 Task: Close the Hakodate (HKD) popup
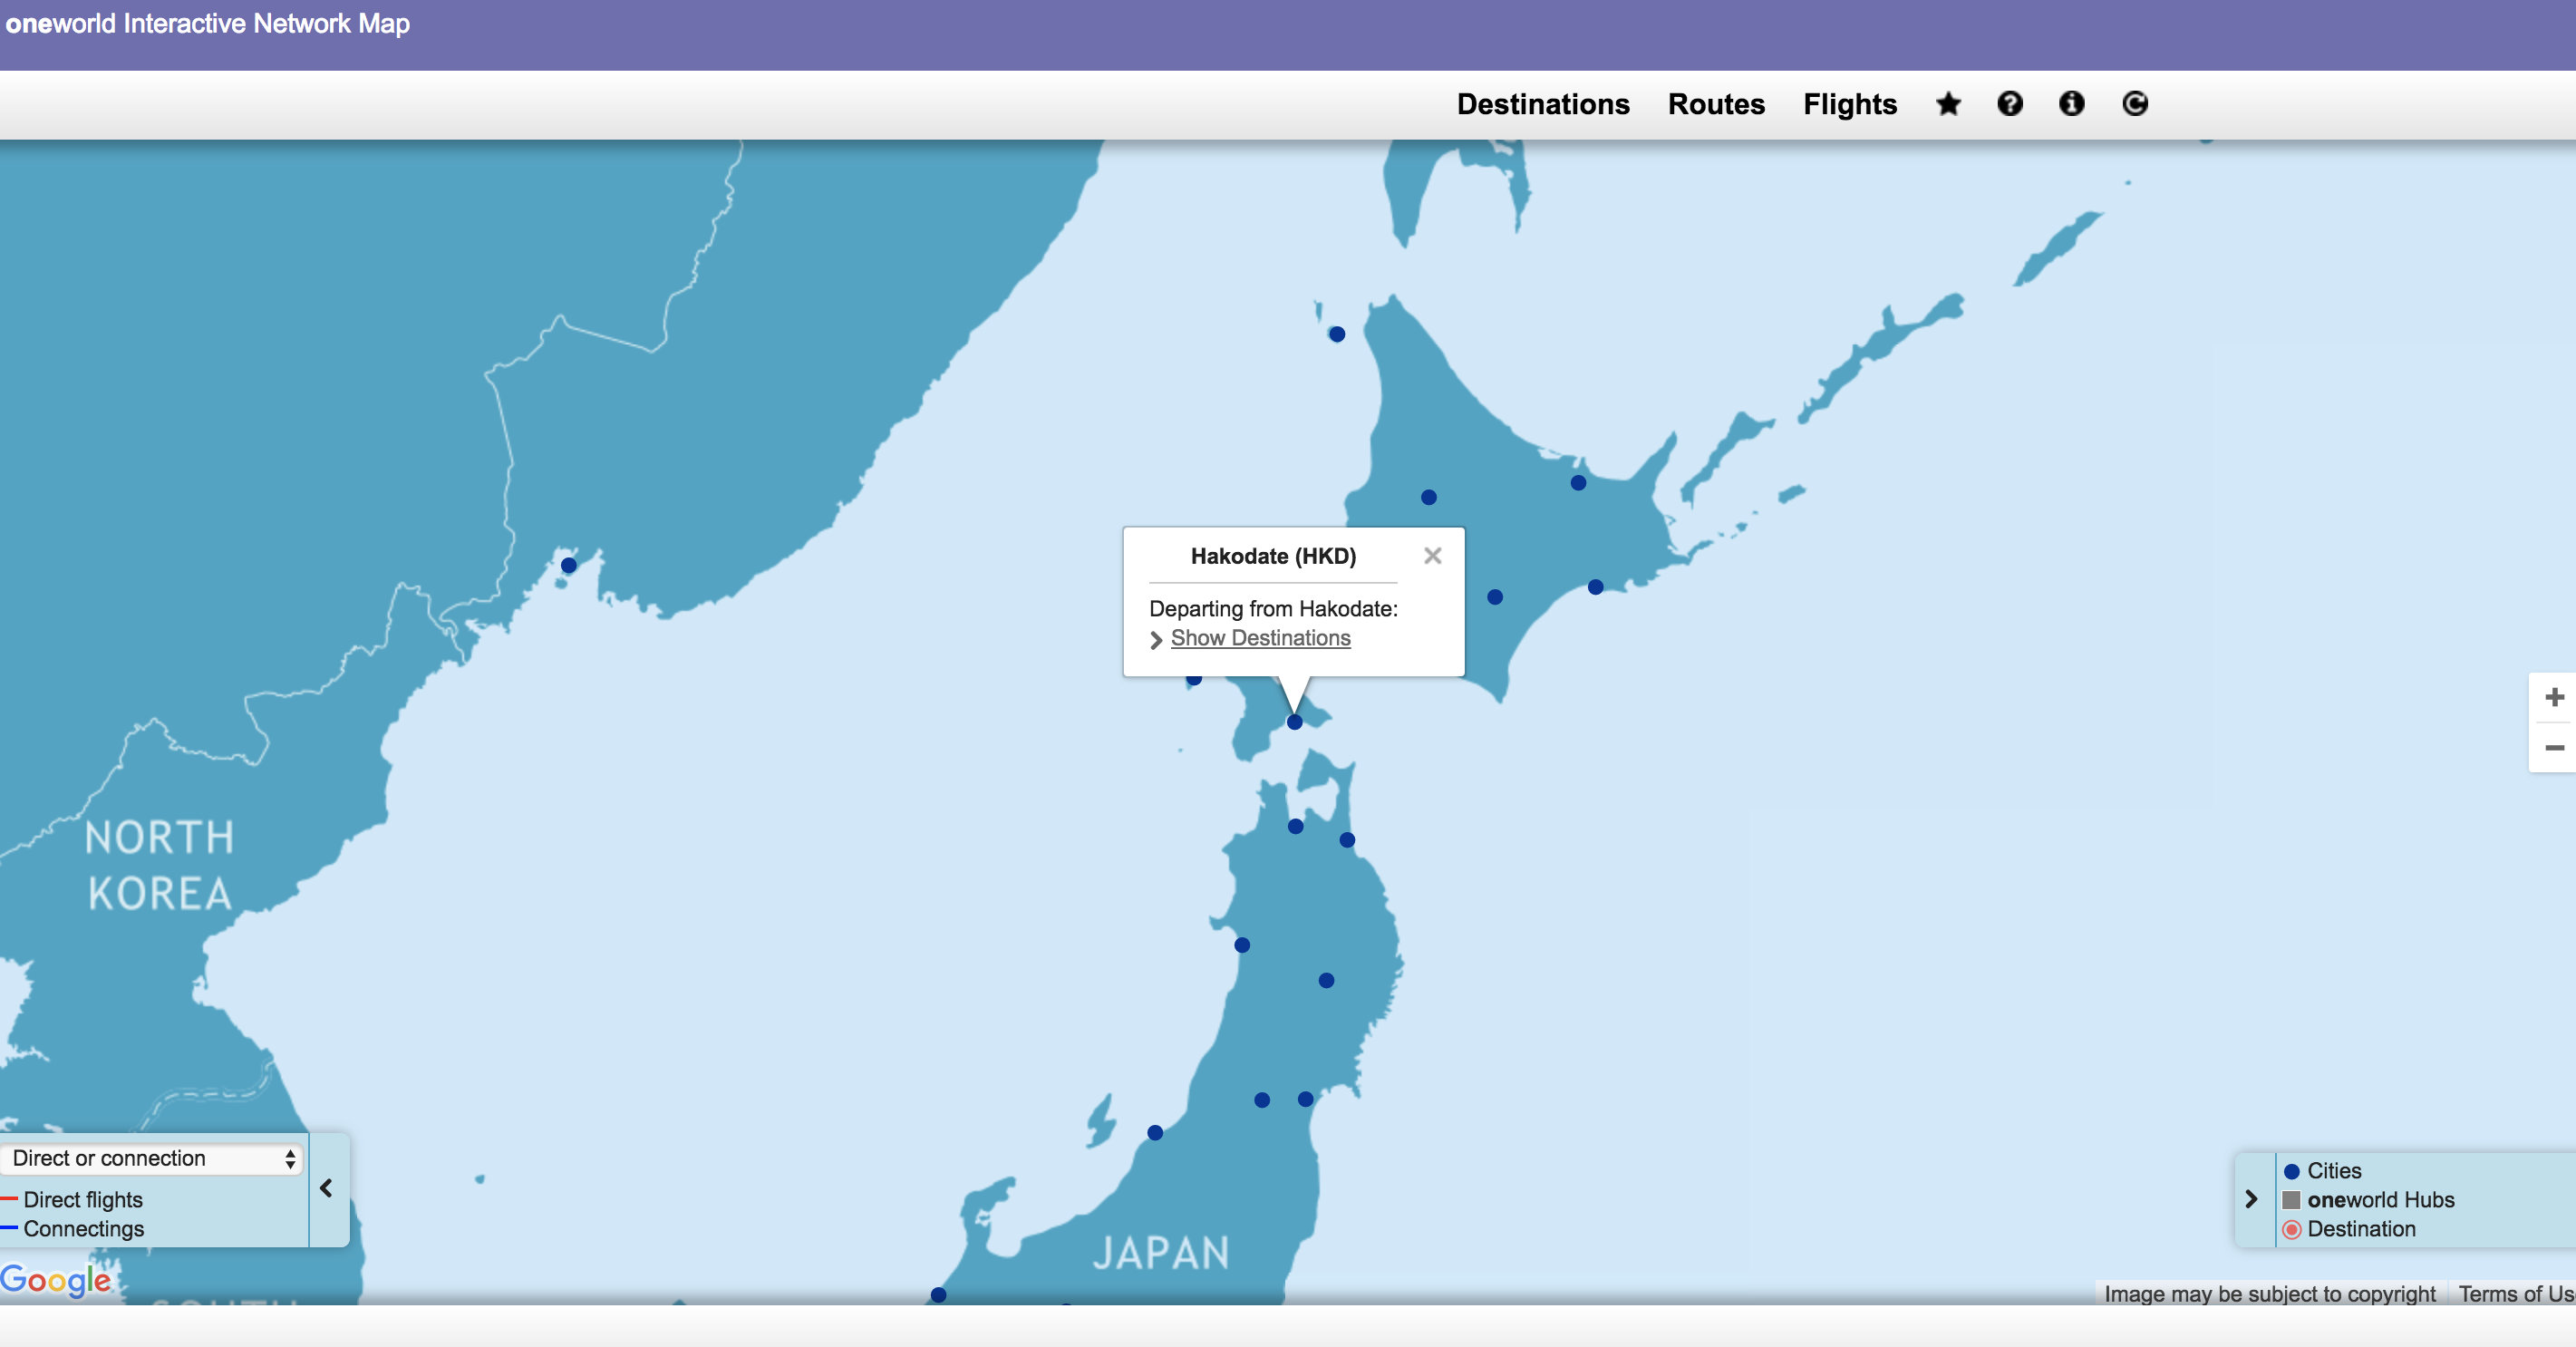click(1432, 556)
